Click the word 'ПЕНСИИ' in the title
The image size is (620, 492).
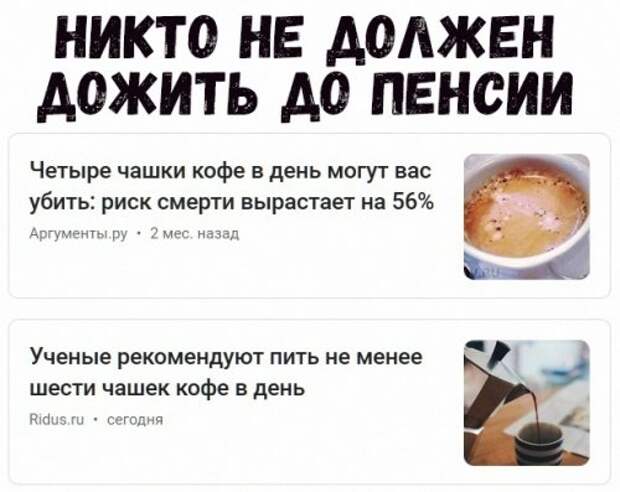click(x=472, y=94)
